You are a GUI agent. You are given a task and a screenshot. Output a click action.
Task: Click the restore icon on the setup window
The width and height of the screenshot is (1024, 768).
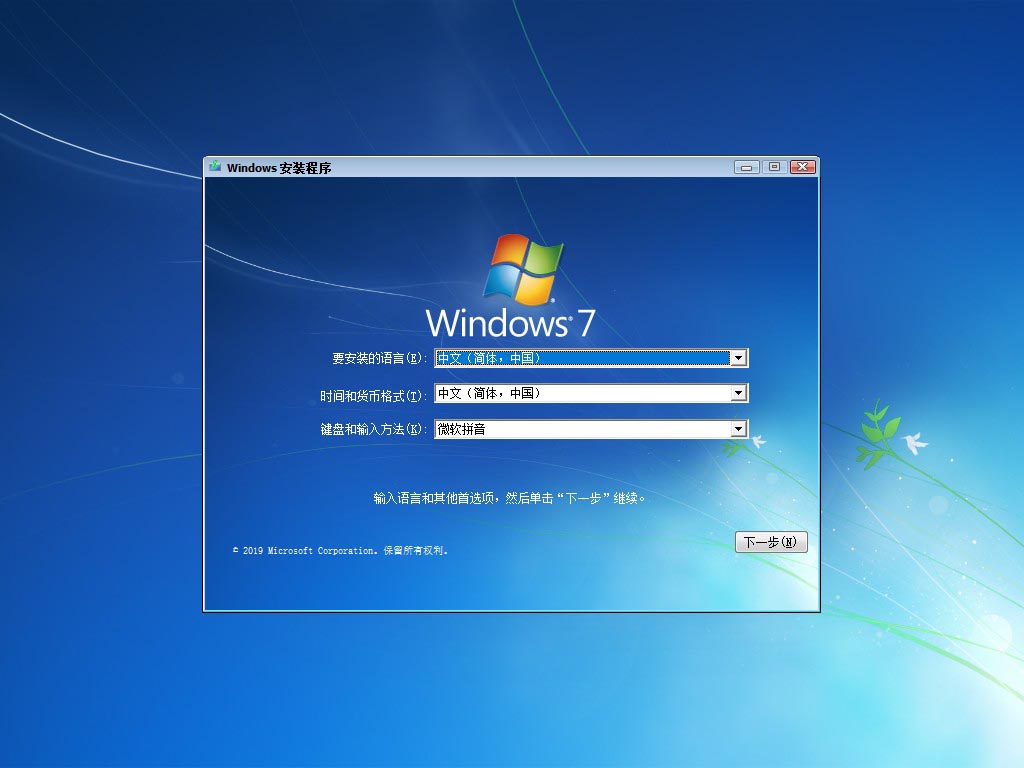tap(775, 166)
